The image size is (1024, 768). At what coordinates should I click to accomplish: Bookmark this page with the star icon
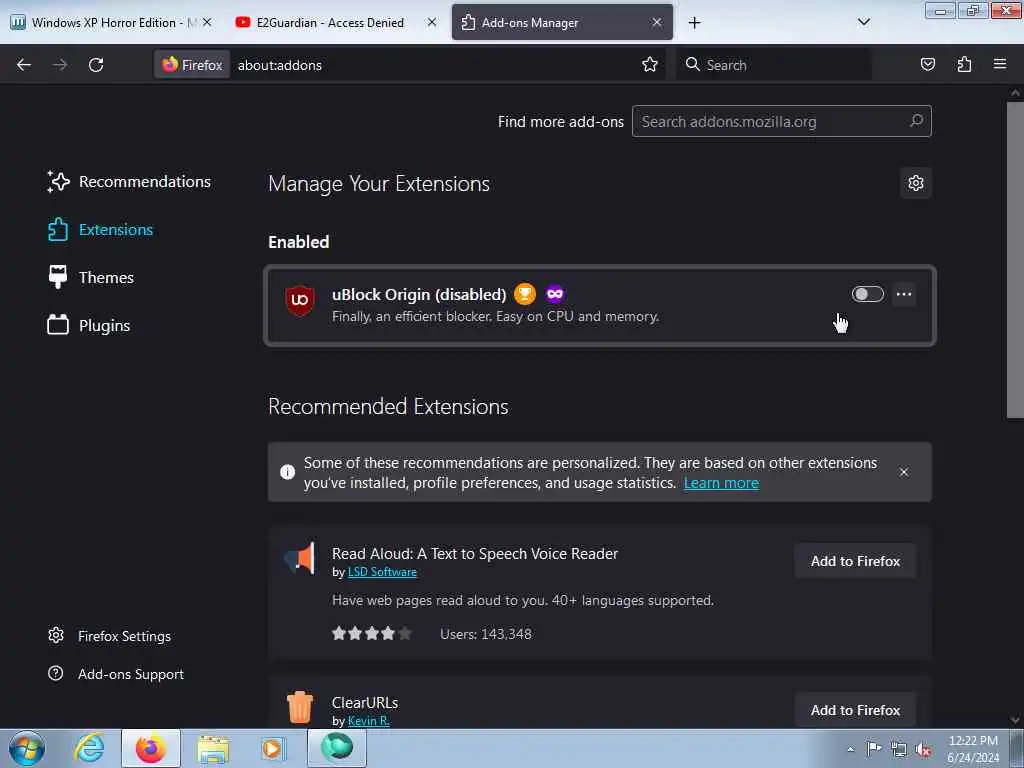click(x=649, y=65)
